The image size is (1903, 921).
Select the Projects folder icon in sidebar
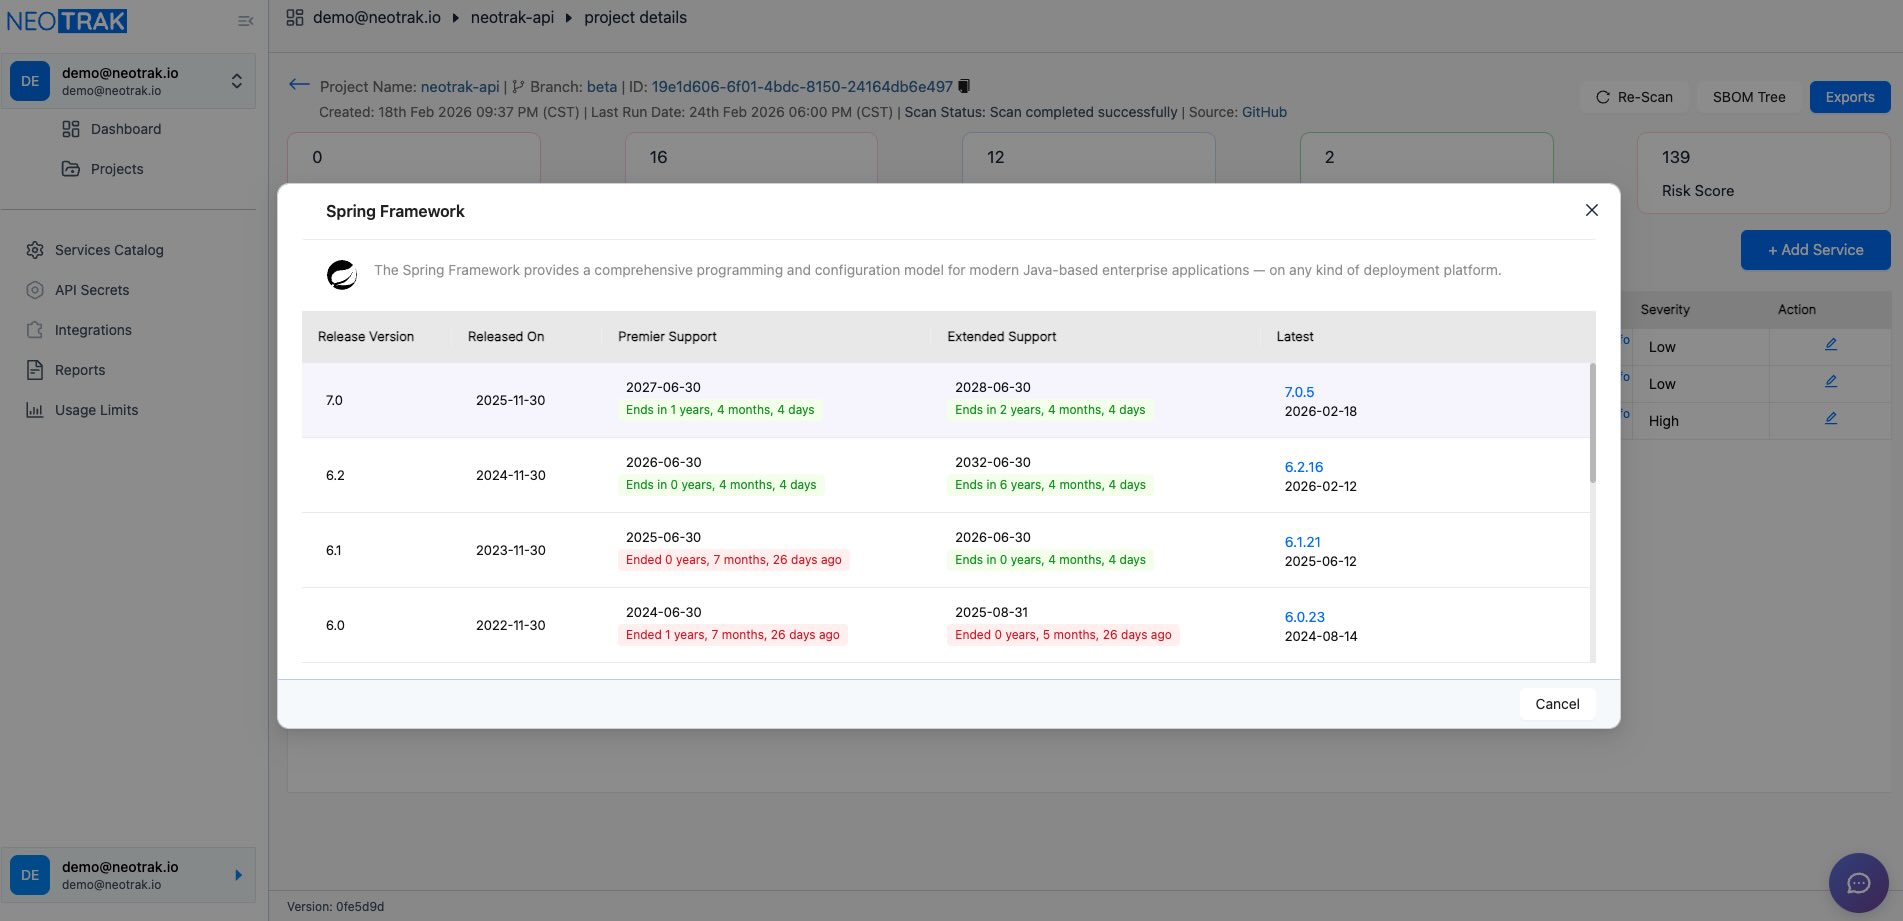click(x=70, y=169)
